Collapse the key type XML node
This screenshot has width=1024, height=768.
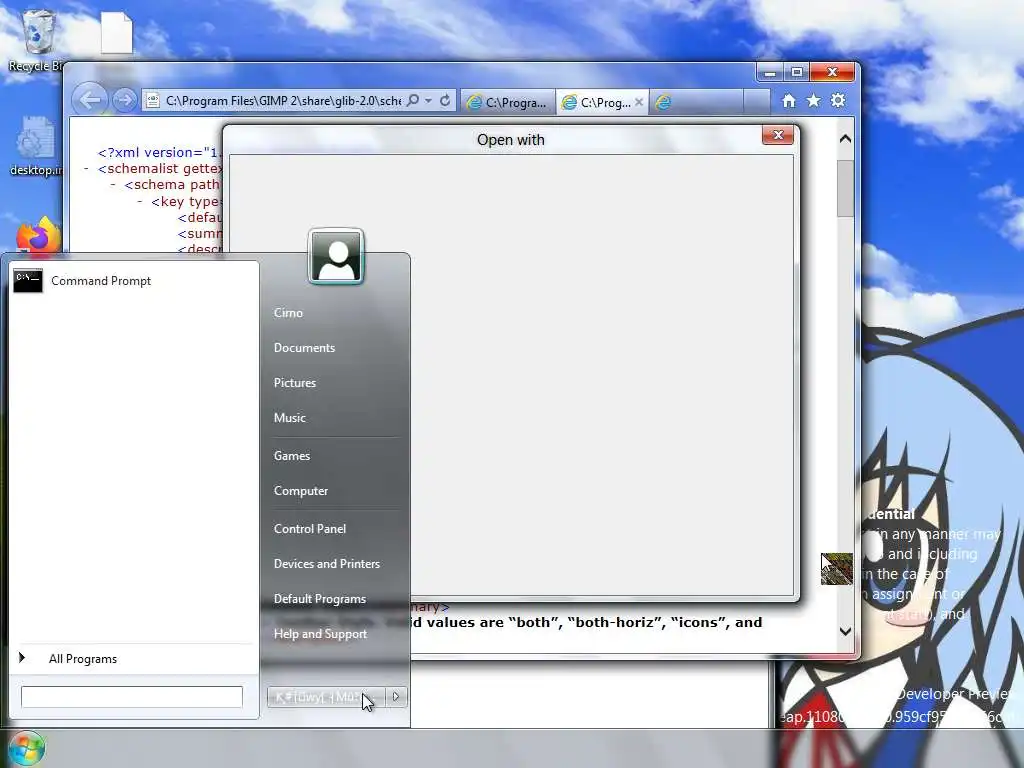[x=140, y=201]
